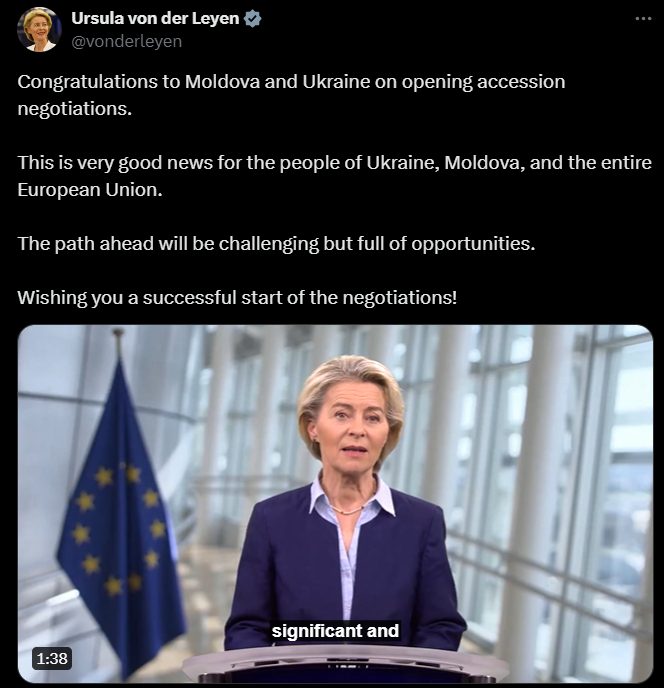Click the EU flag in the video
The width and height of the screenshot is (664, 688).
click(x=119, y=518)
